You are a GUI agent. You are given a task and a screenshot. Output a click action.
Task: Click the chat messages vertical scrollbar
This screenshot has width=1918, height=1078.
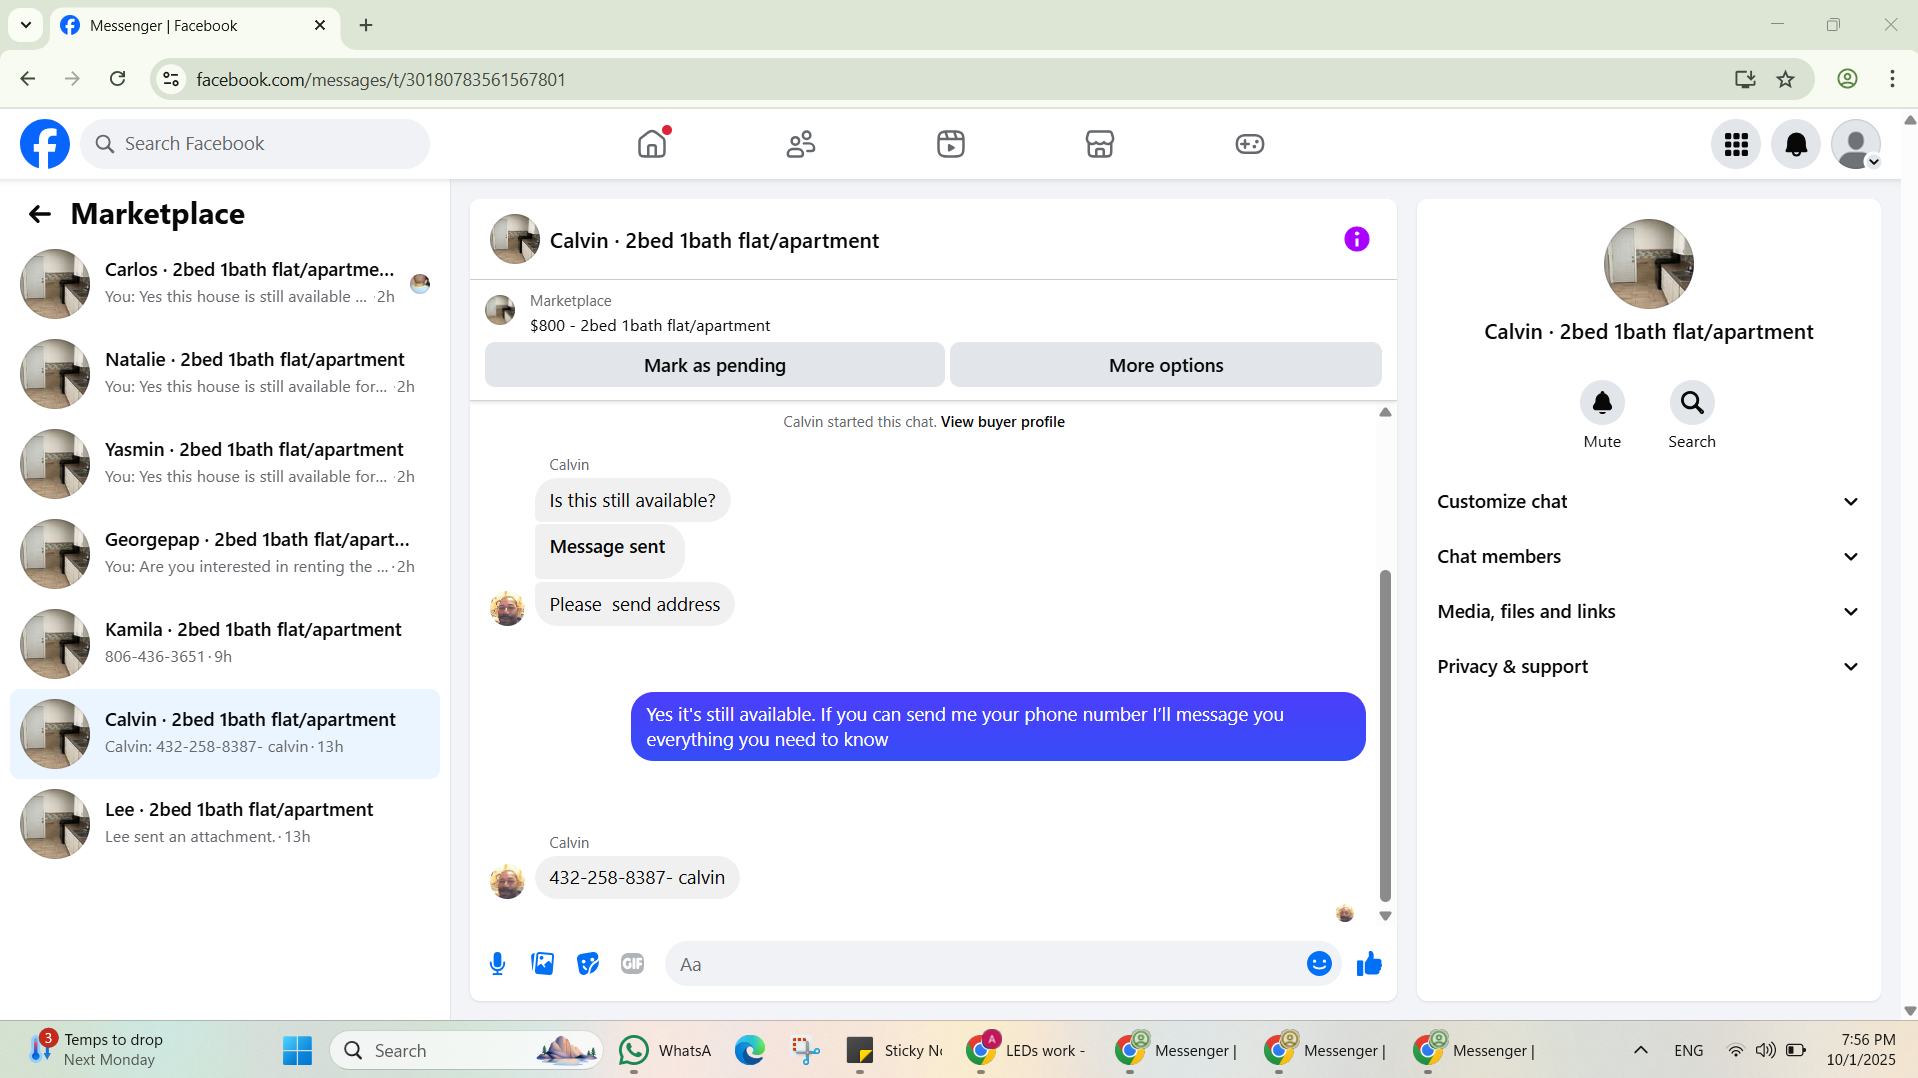pos(1385,736)
